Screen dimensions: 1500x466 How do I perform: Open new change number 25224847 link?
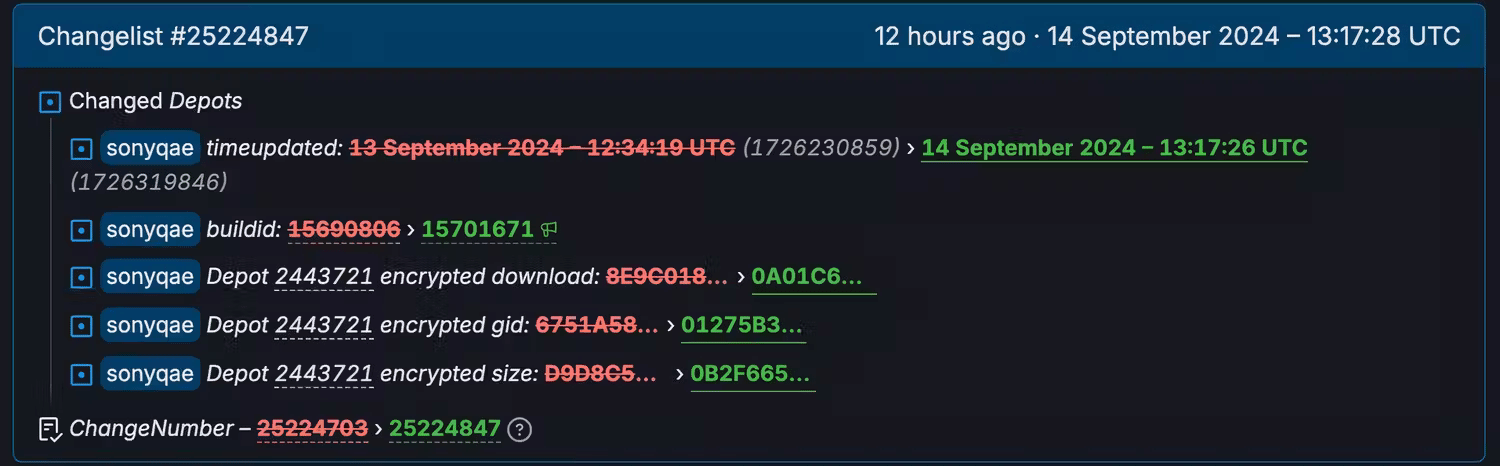click(x=445, y=428)
